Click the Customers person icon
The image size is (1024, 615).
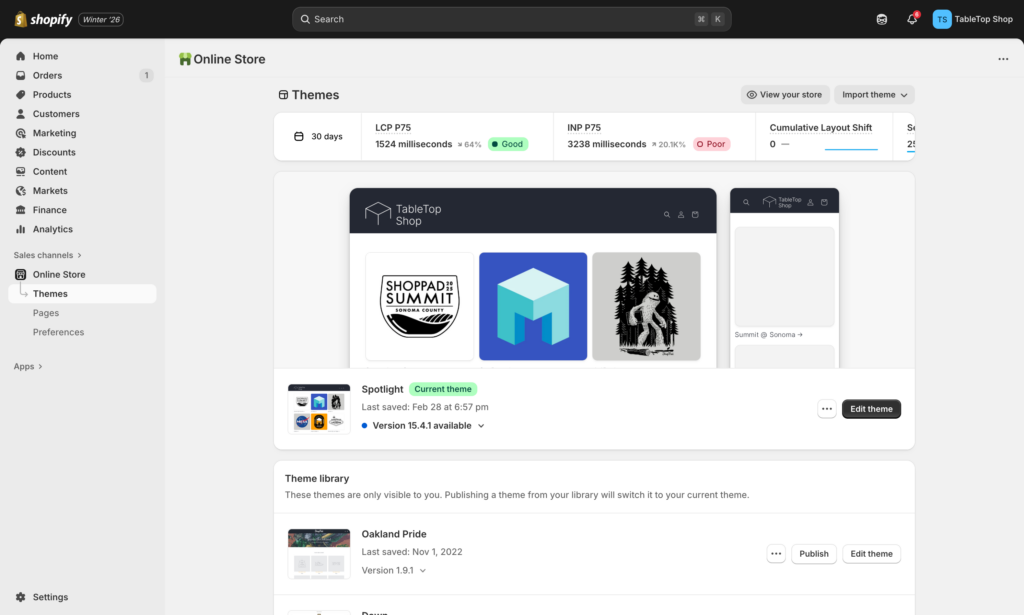(21, 114)
